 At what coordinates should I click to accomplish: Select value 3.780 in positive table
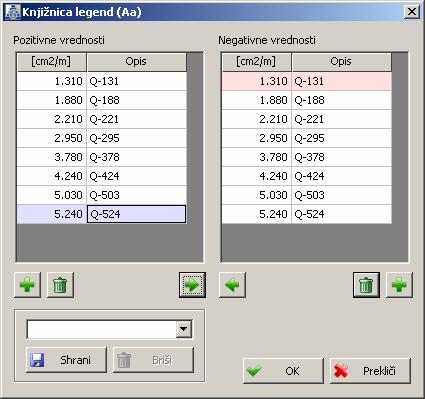(52, 157)
